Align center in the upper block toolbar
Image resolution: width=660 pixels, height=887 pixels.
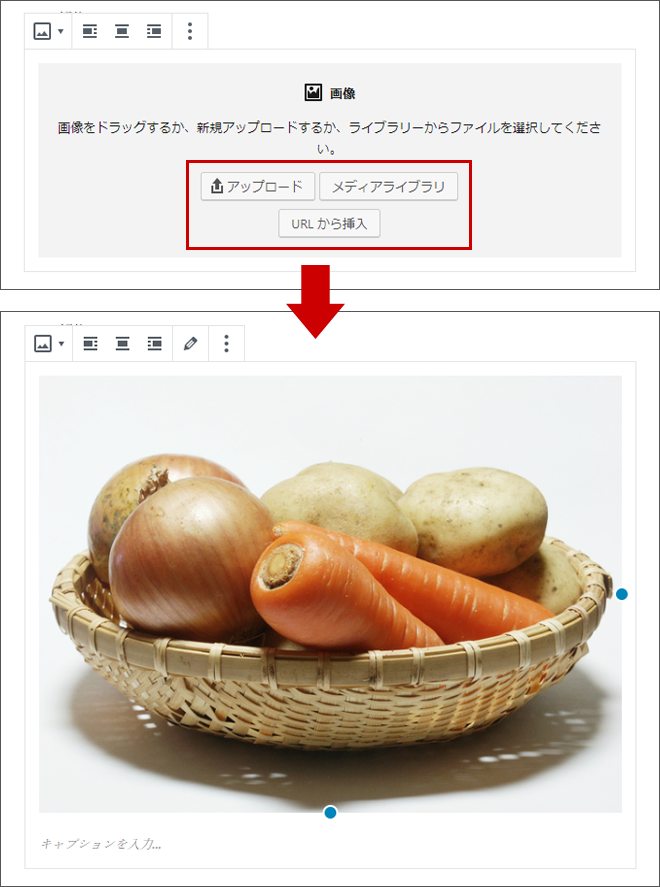pyautogui.click(x=122, y=31)
